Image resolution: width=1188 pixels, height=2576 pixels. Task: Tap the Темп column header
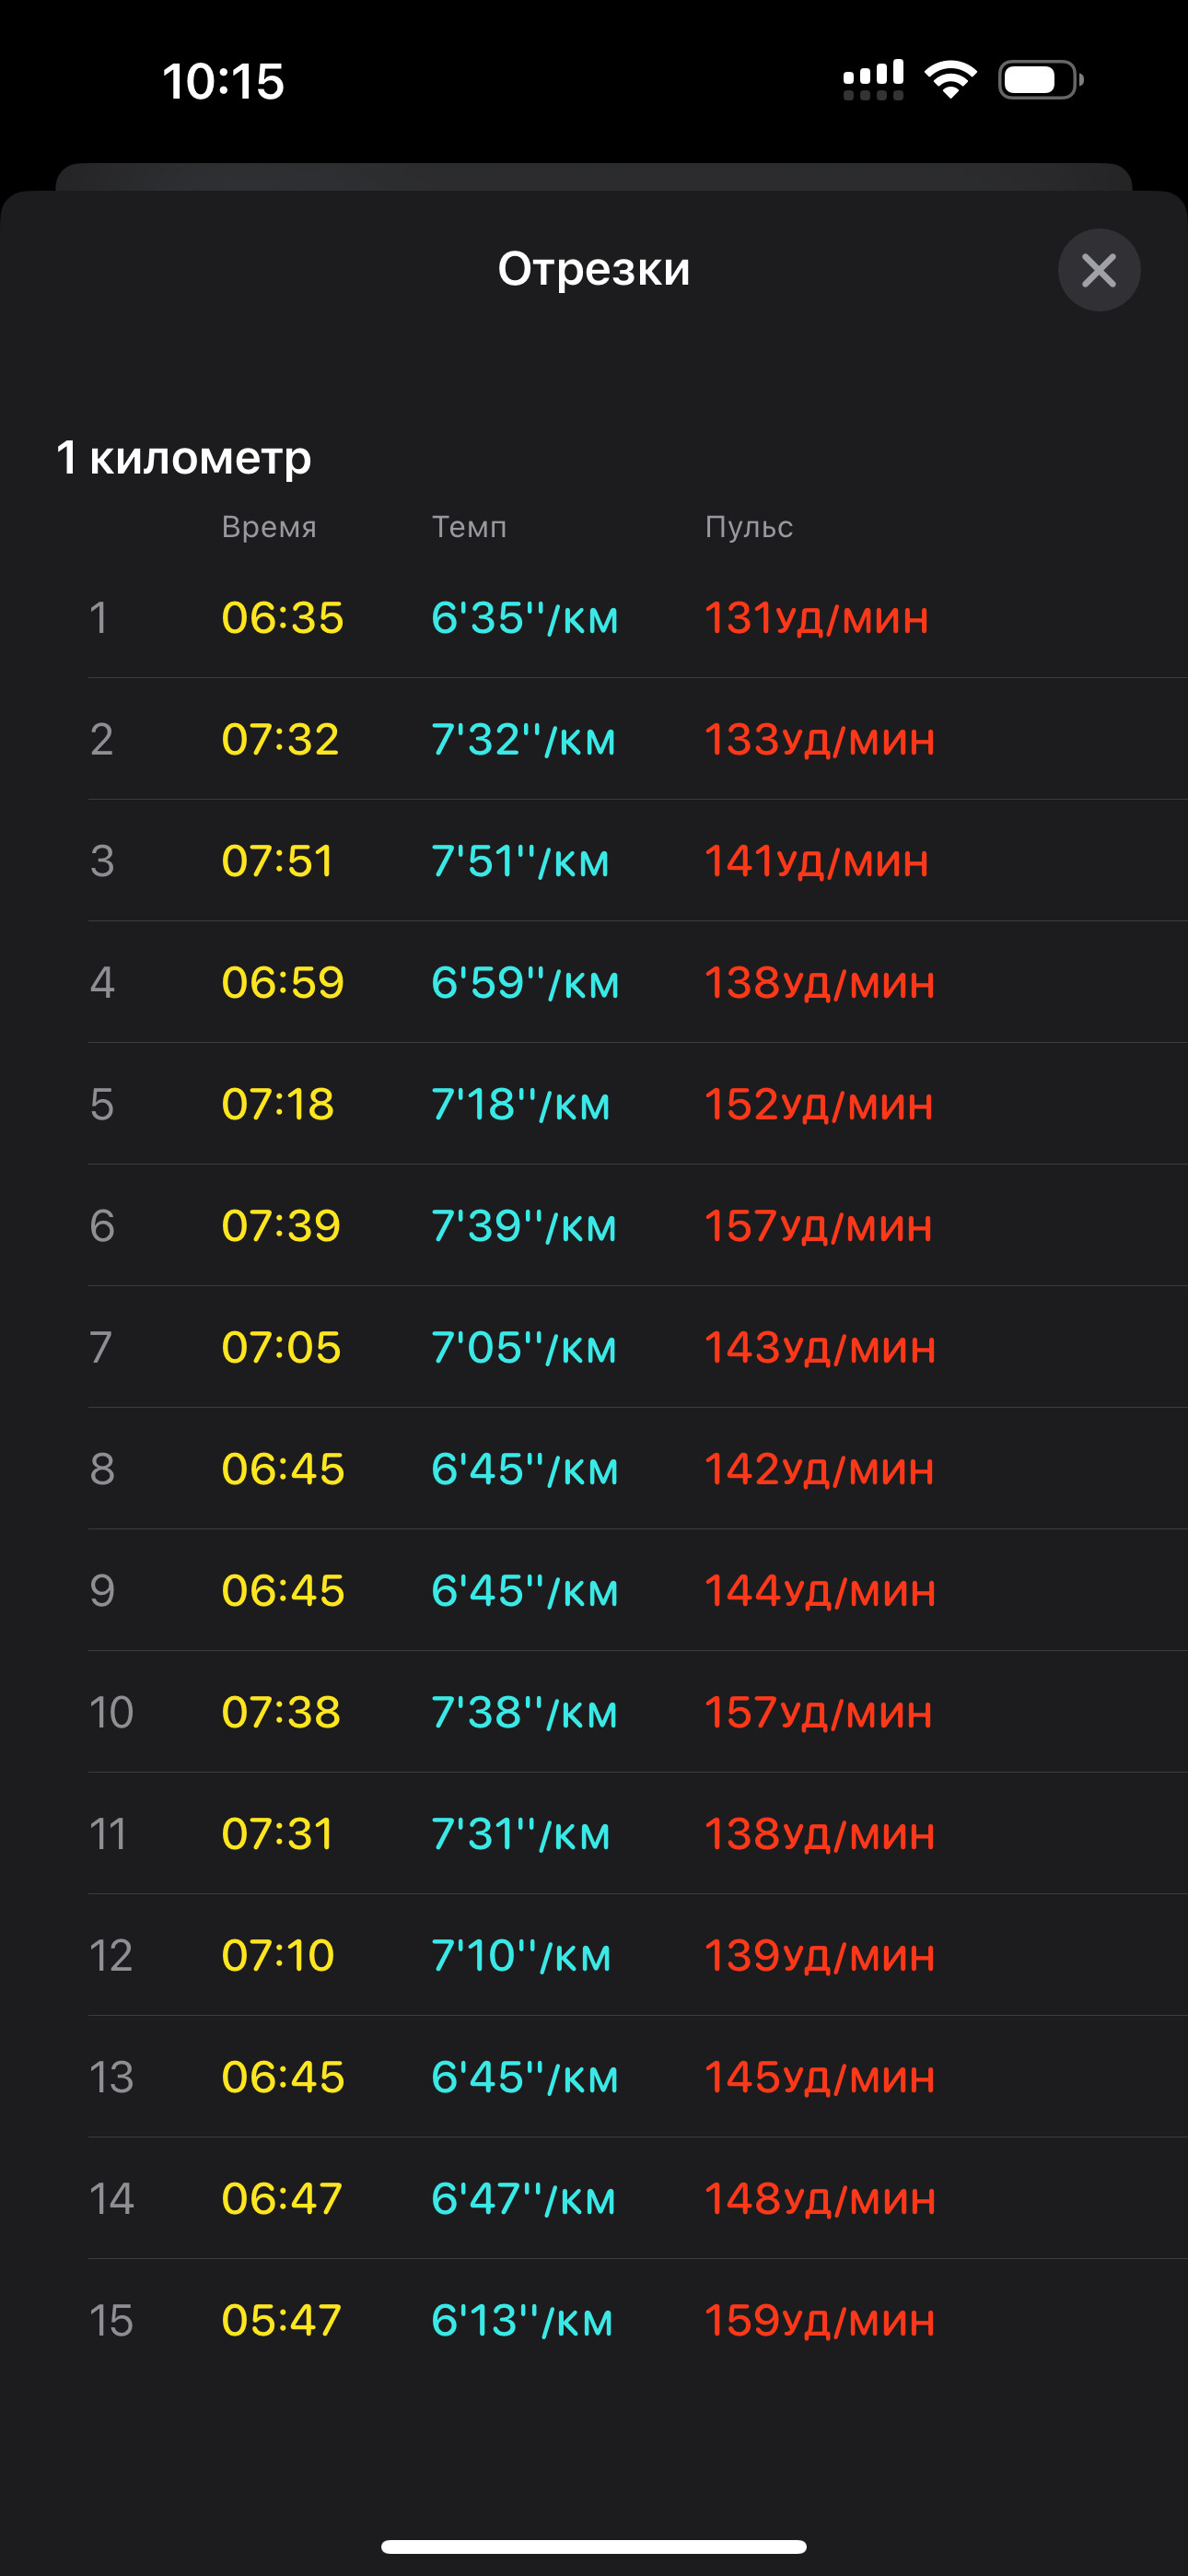coord(469,527)
